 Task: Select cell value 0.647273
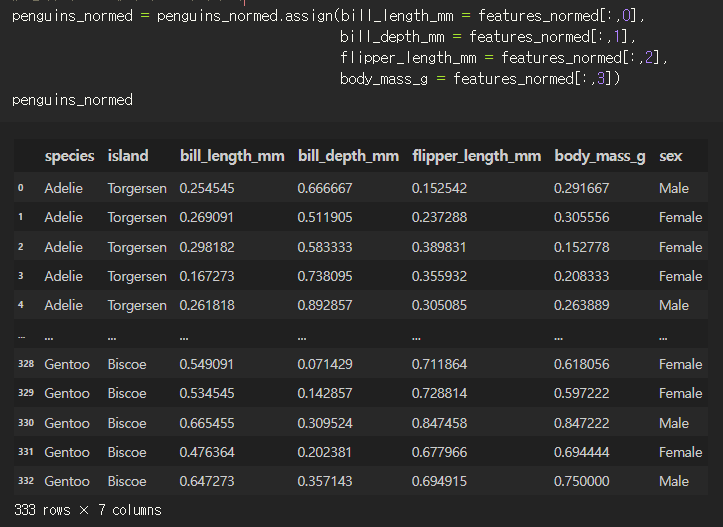(x=207, y=481)
